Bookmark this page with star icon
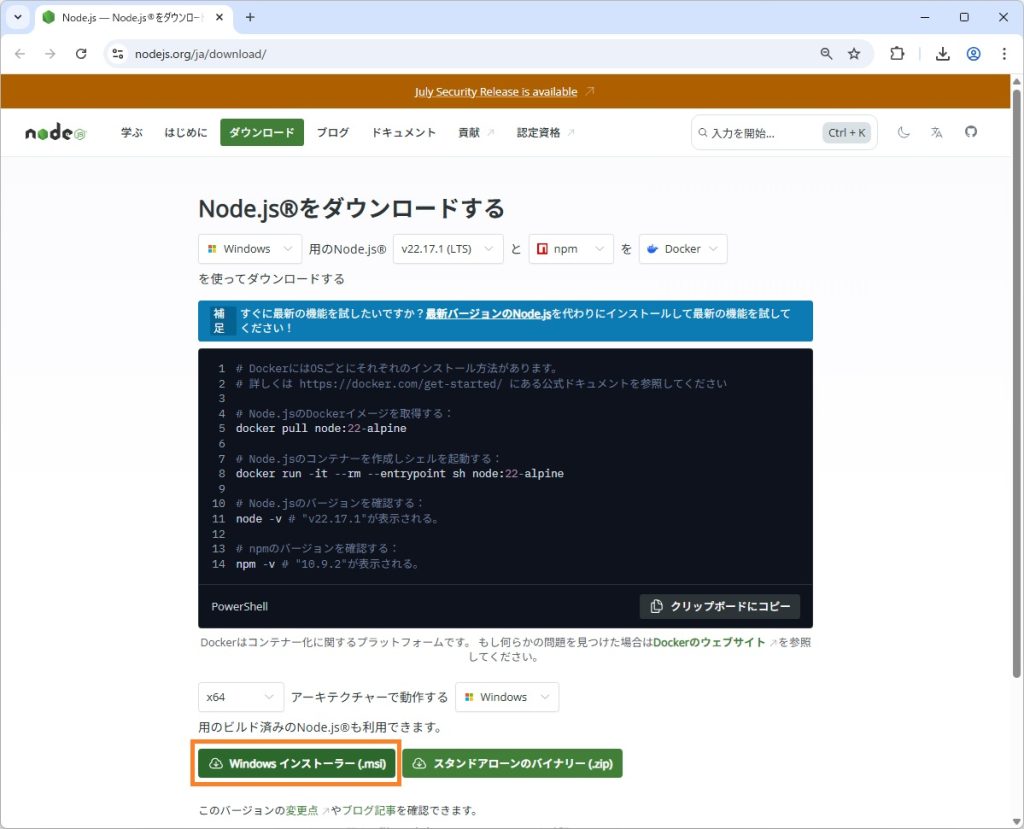This screenshot has width=1024, height=829. [x=854, y=54]
